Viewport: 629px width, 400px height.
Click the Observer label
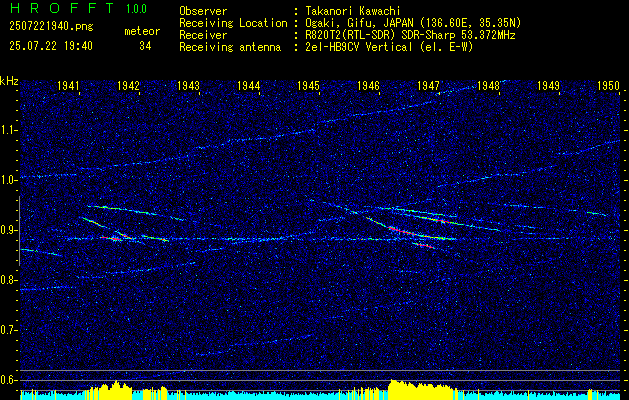pyautogui.click(x=203, y=12)
